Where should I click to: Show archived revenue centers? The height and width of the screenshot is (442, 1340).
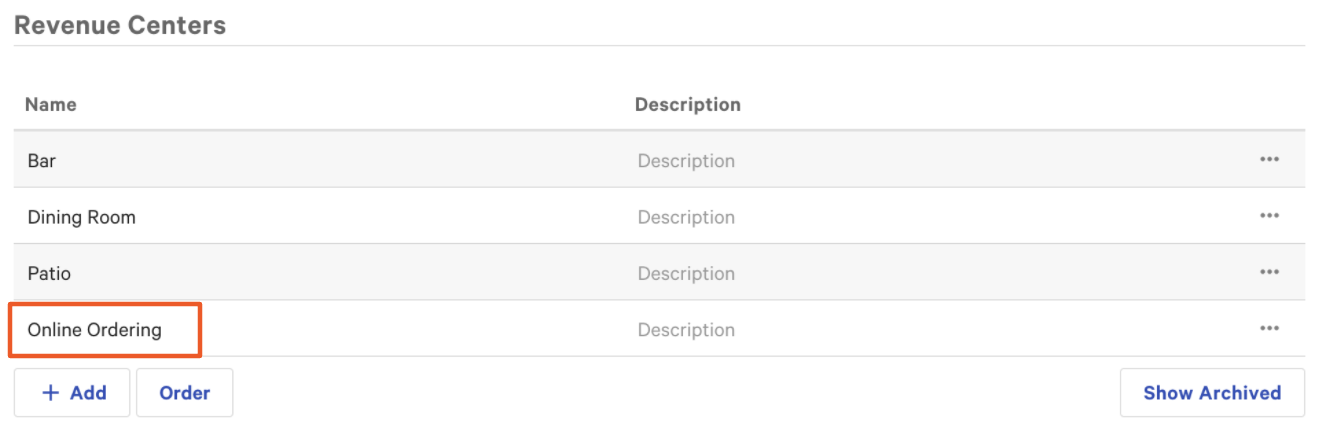(1212, 393)
